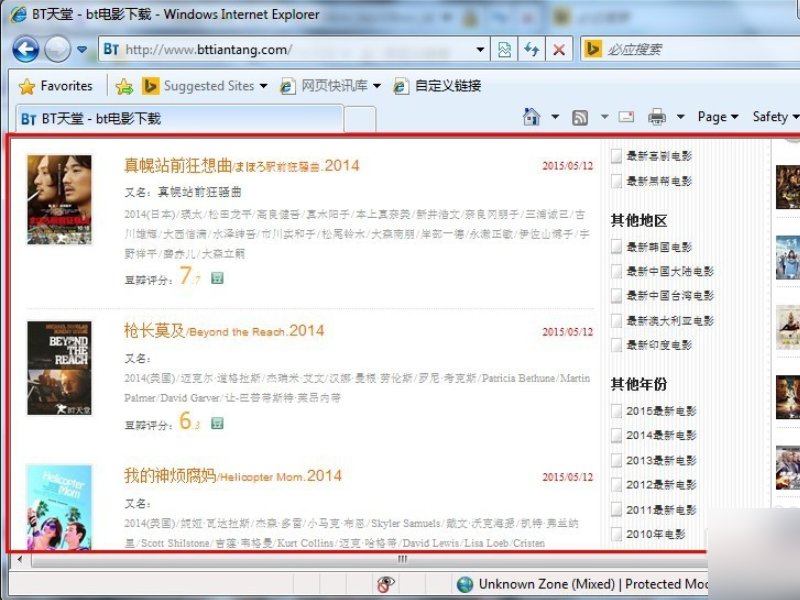Image resolution: width=800 pixels, height=600 pixels.
Task: Print the page with the printer icon
Action: pyautogui.click(x=657, y=116)
